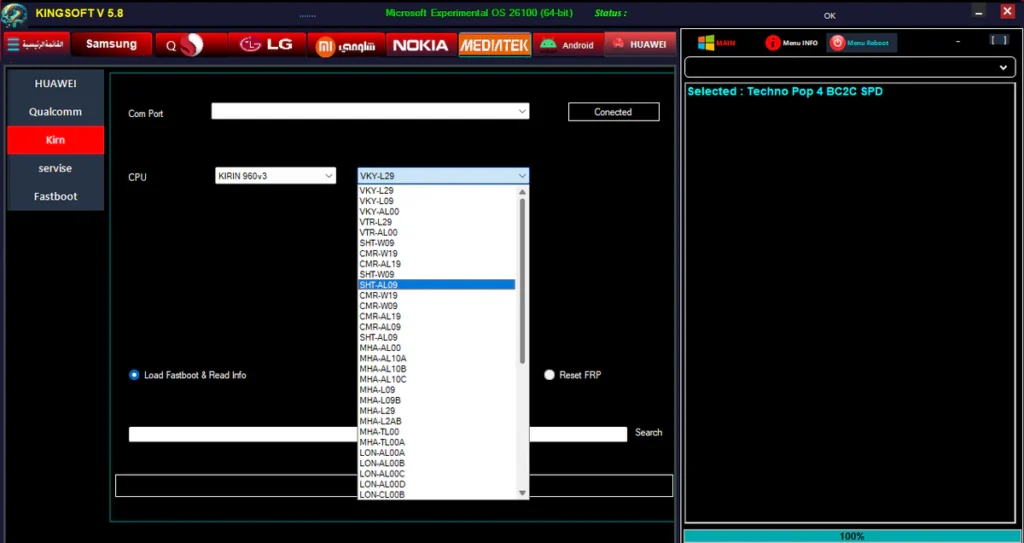Collapse the VKY-L29 model combo box

[x=443, y=175]
